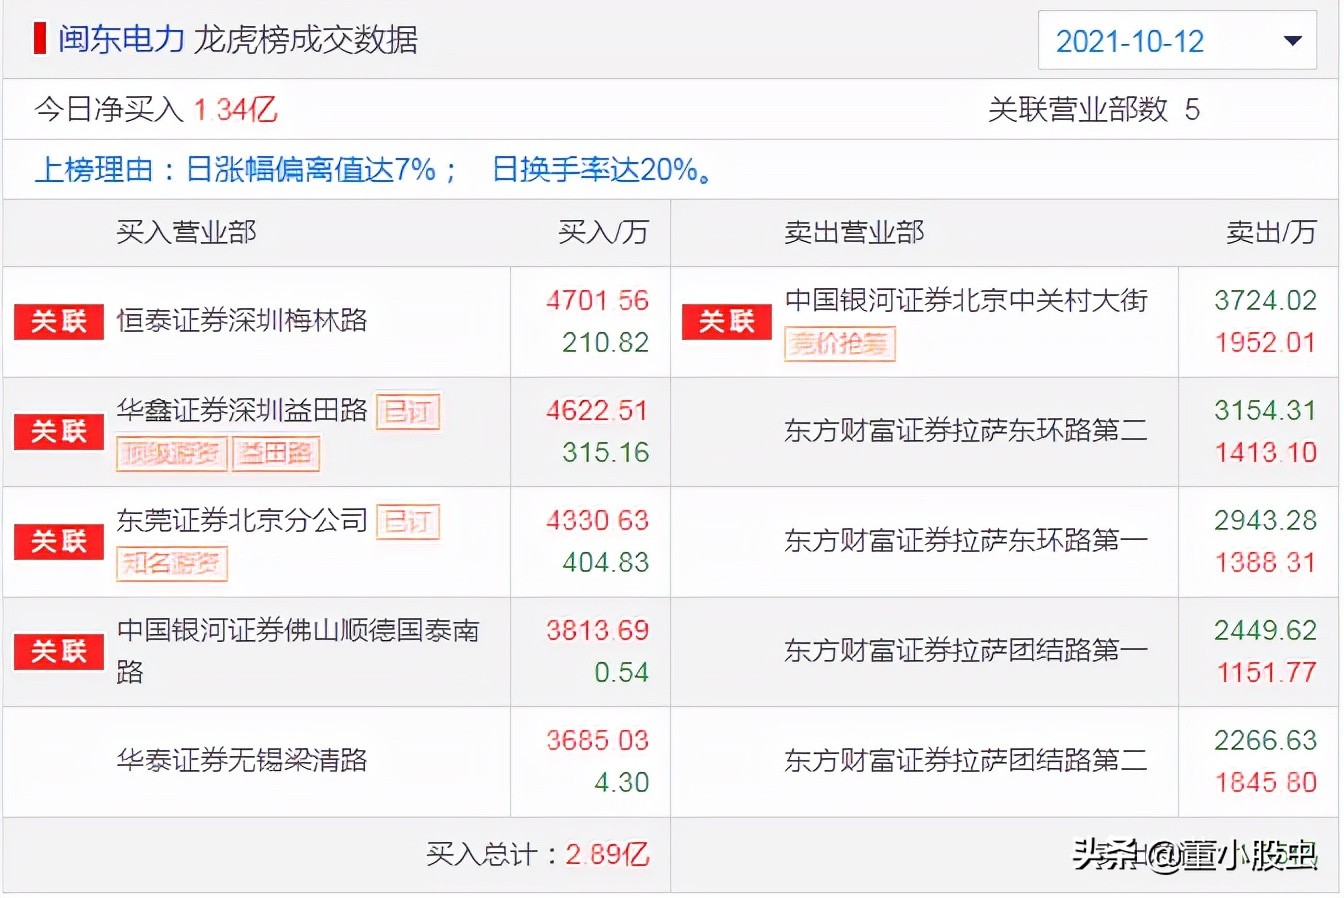Click the 关联 badge beside 华鑫证券深圳益田路
Image resolution: width=1344 pixels, height=898 pixels.
point(59,432)
